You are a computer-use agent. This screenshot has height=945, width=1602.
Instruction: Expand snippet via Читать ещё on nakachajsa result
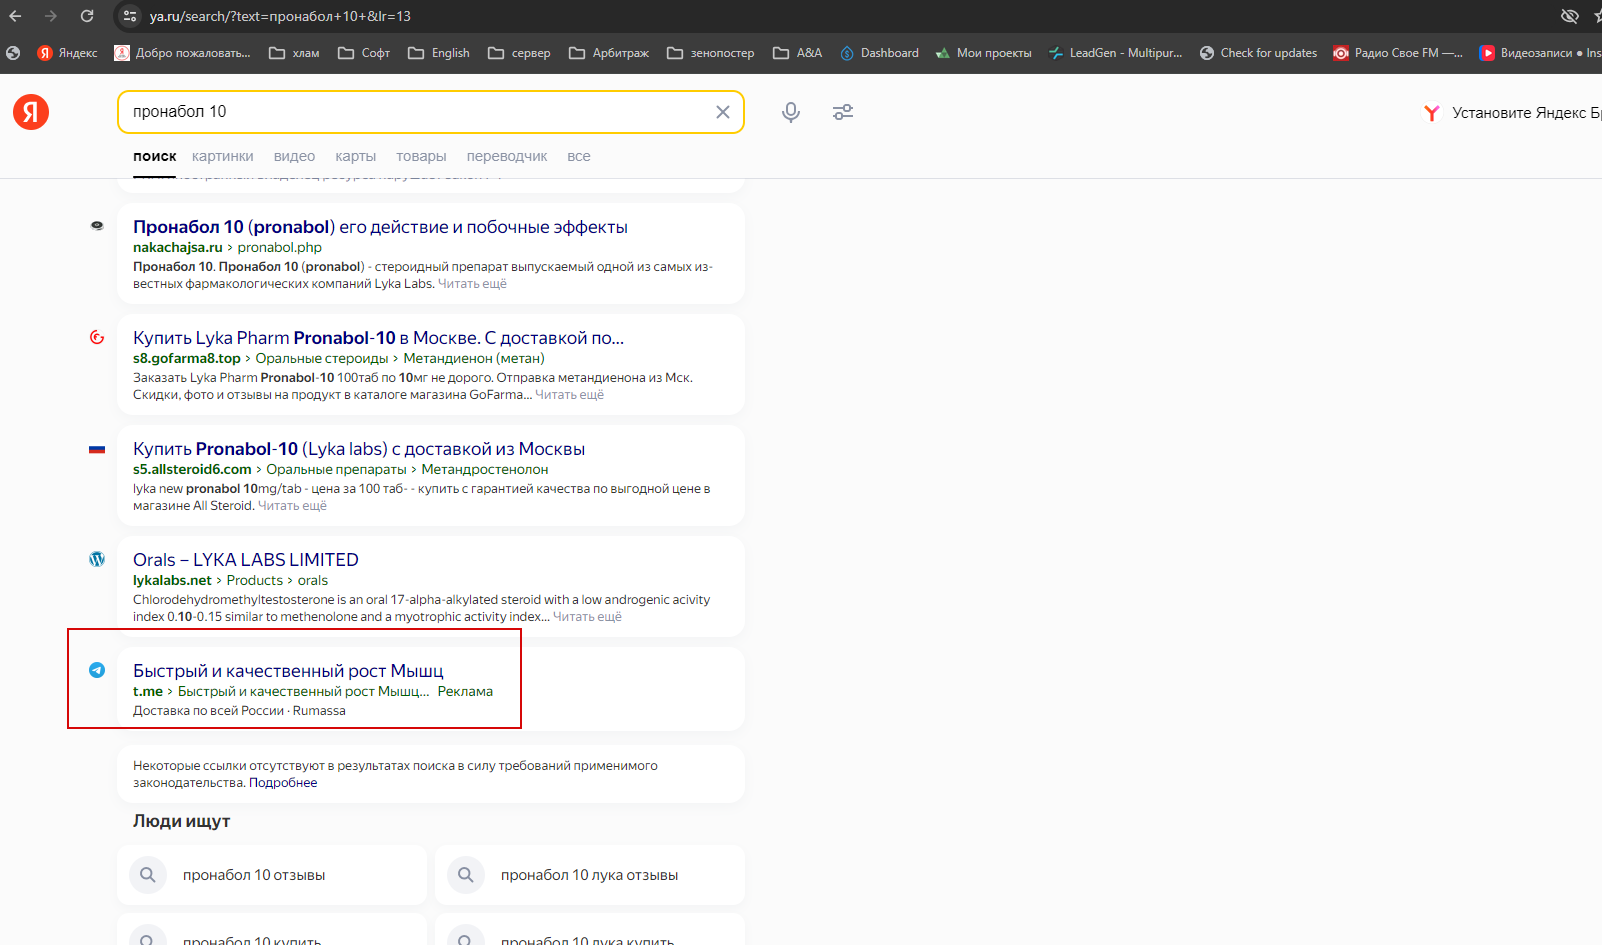(x=472, y=284)
